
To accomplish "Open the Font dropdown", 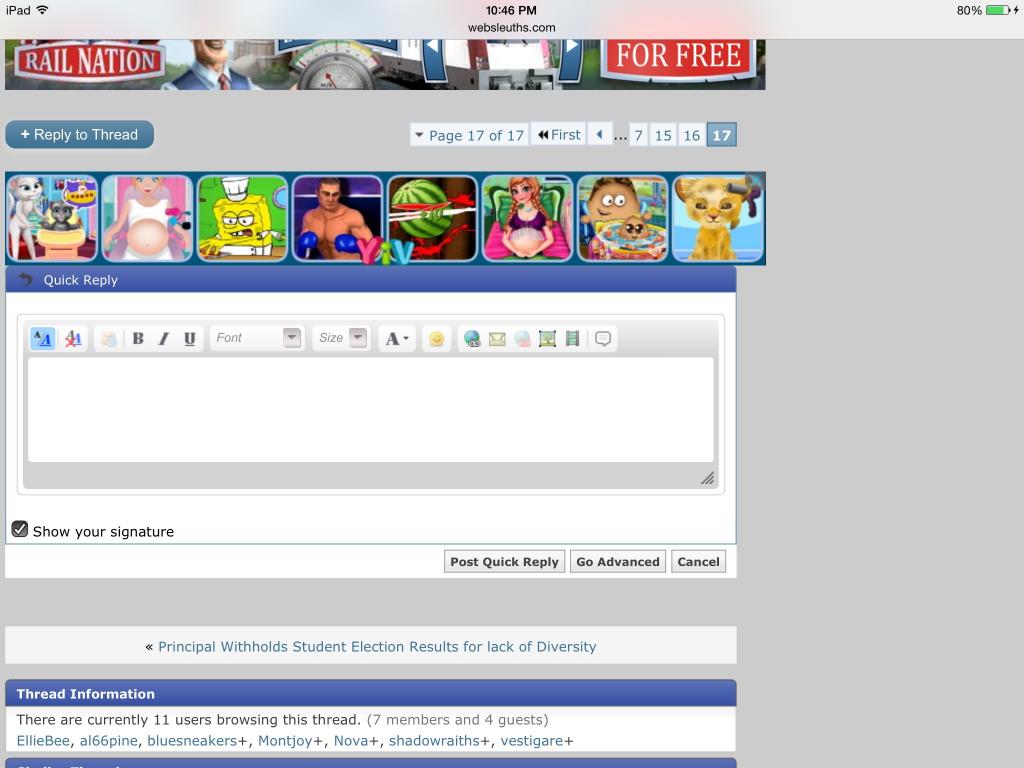I will point(256,338).
